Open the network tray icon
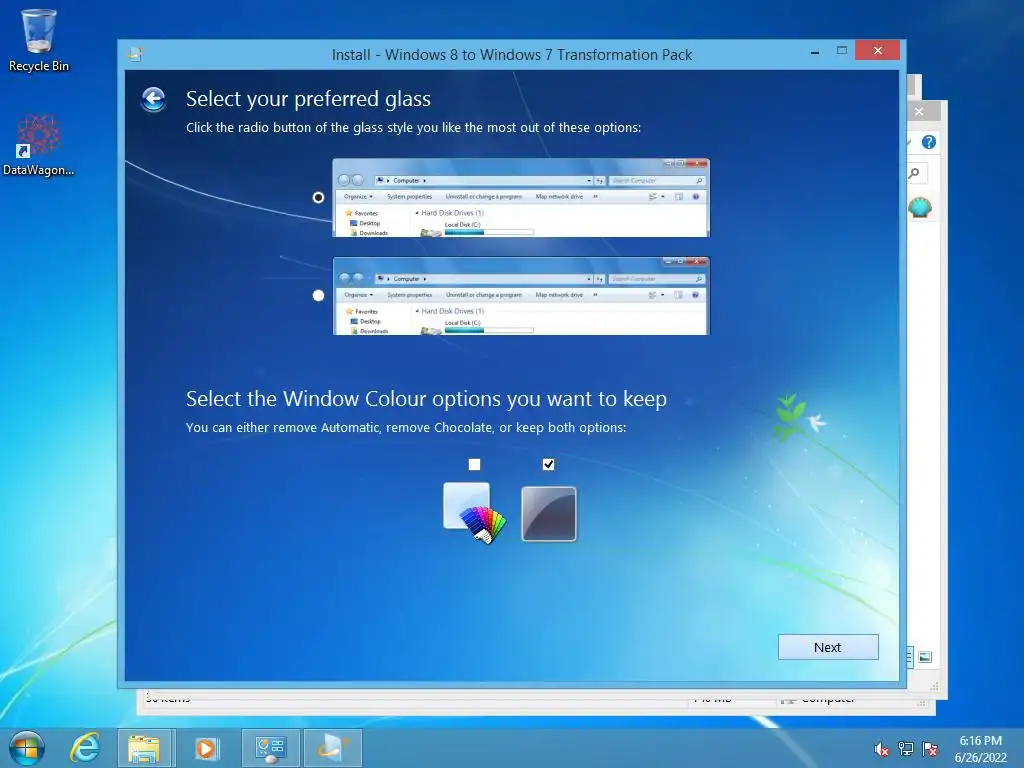The width and height of the screenshot is (1024, 768). [x=906, y=749]
